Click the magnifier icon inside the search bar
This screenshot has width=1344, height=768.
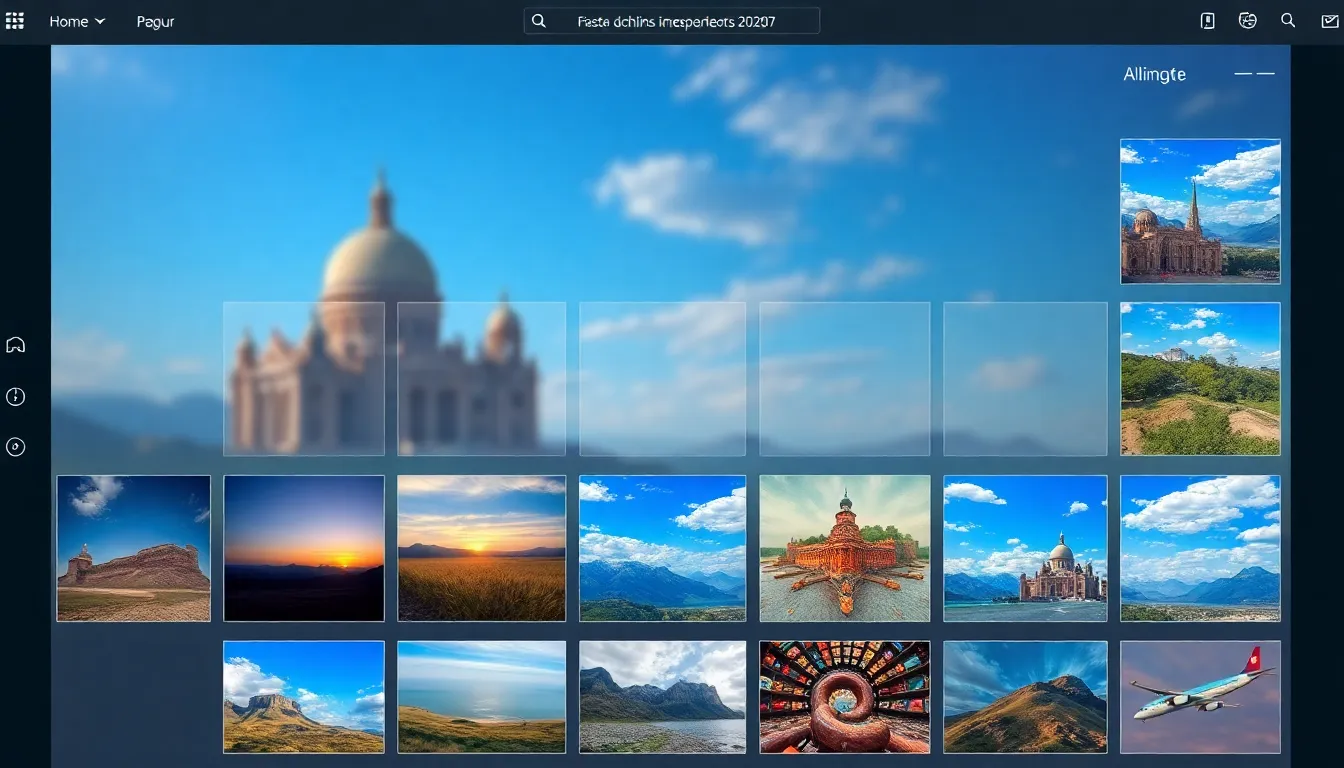[539, 21]
